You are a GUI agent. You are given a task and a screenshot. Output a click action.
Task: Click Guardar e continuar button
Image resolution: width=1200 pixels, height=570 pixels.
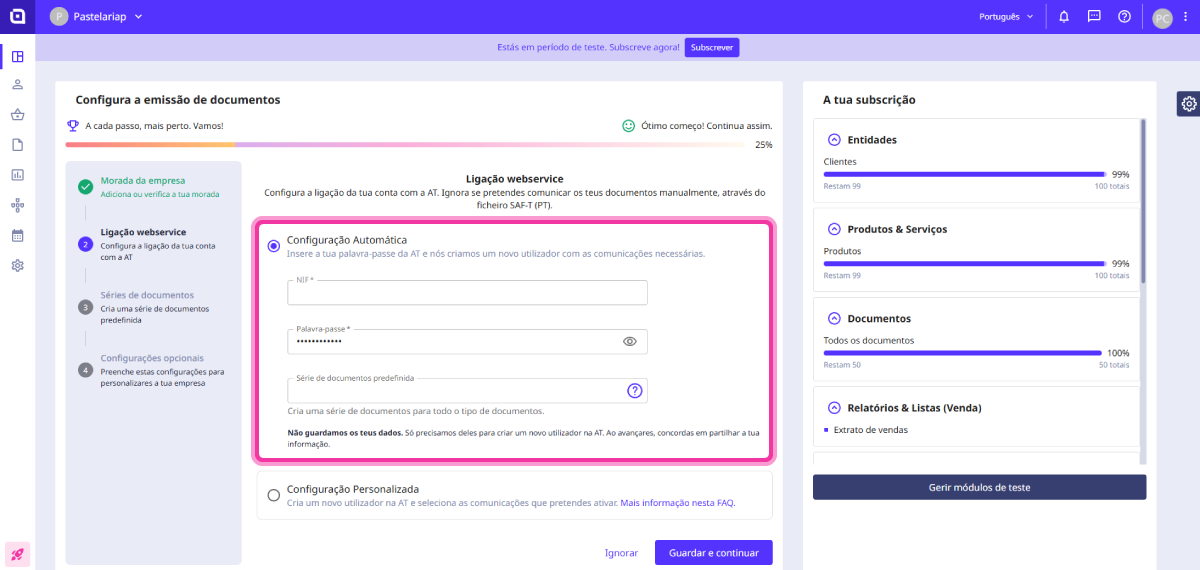(714, 552)
